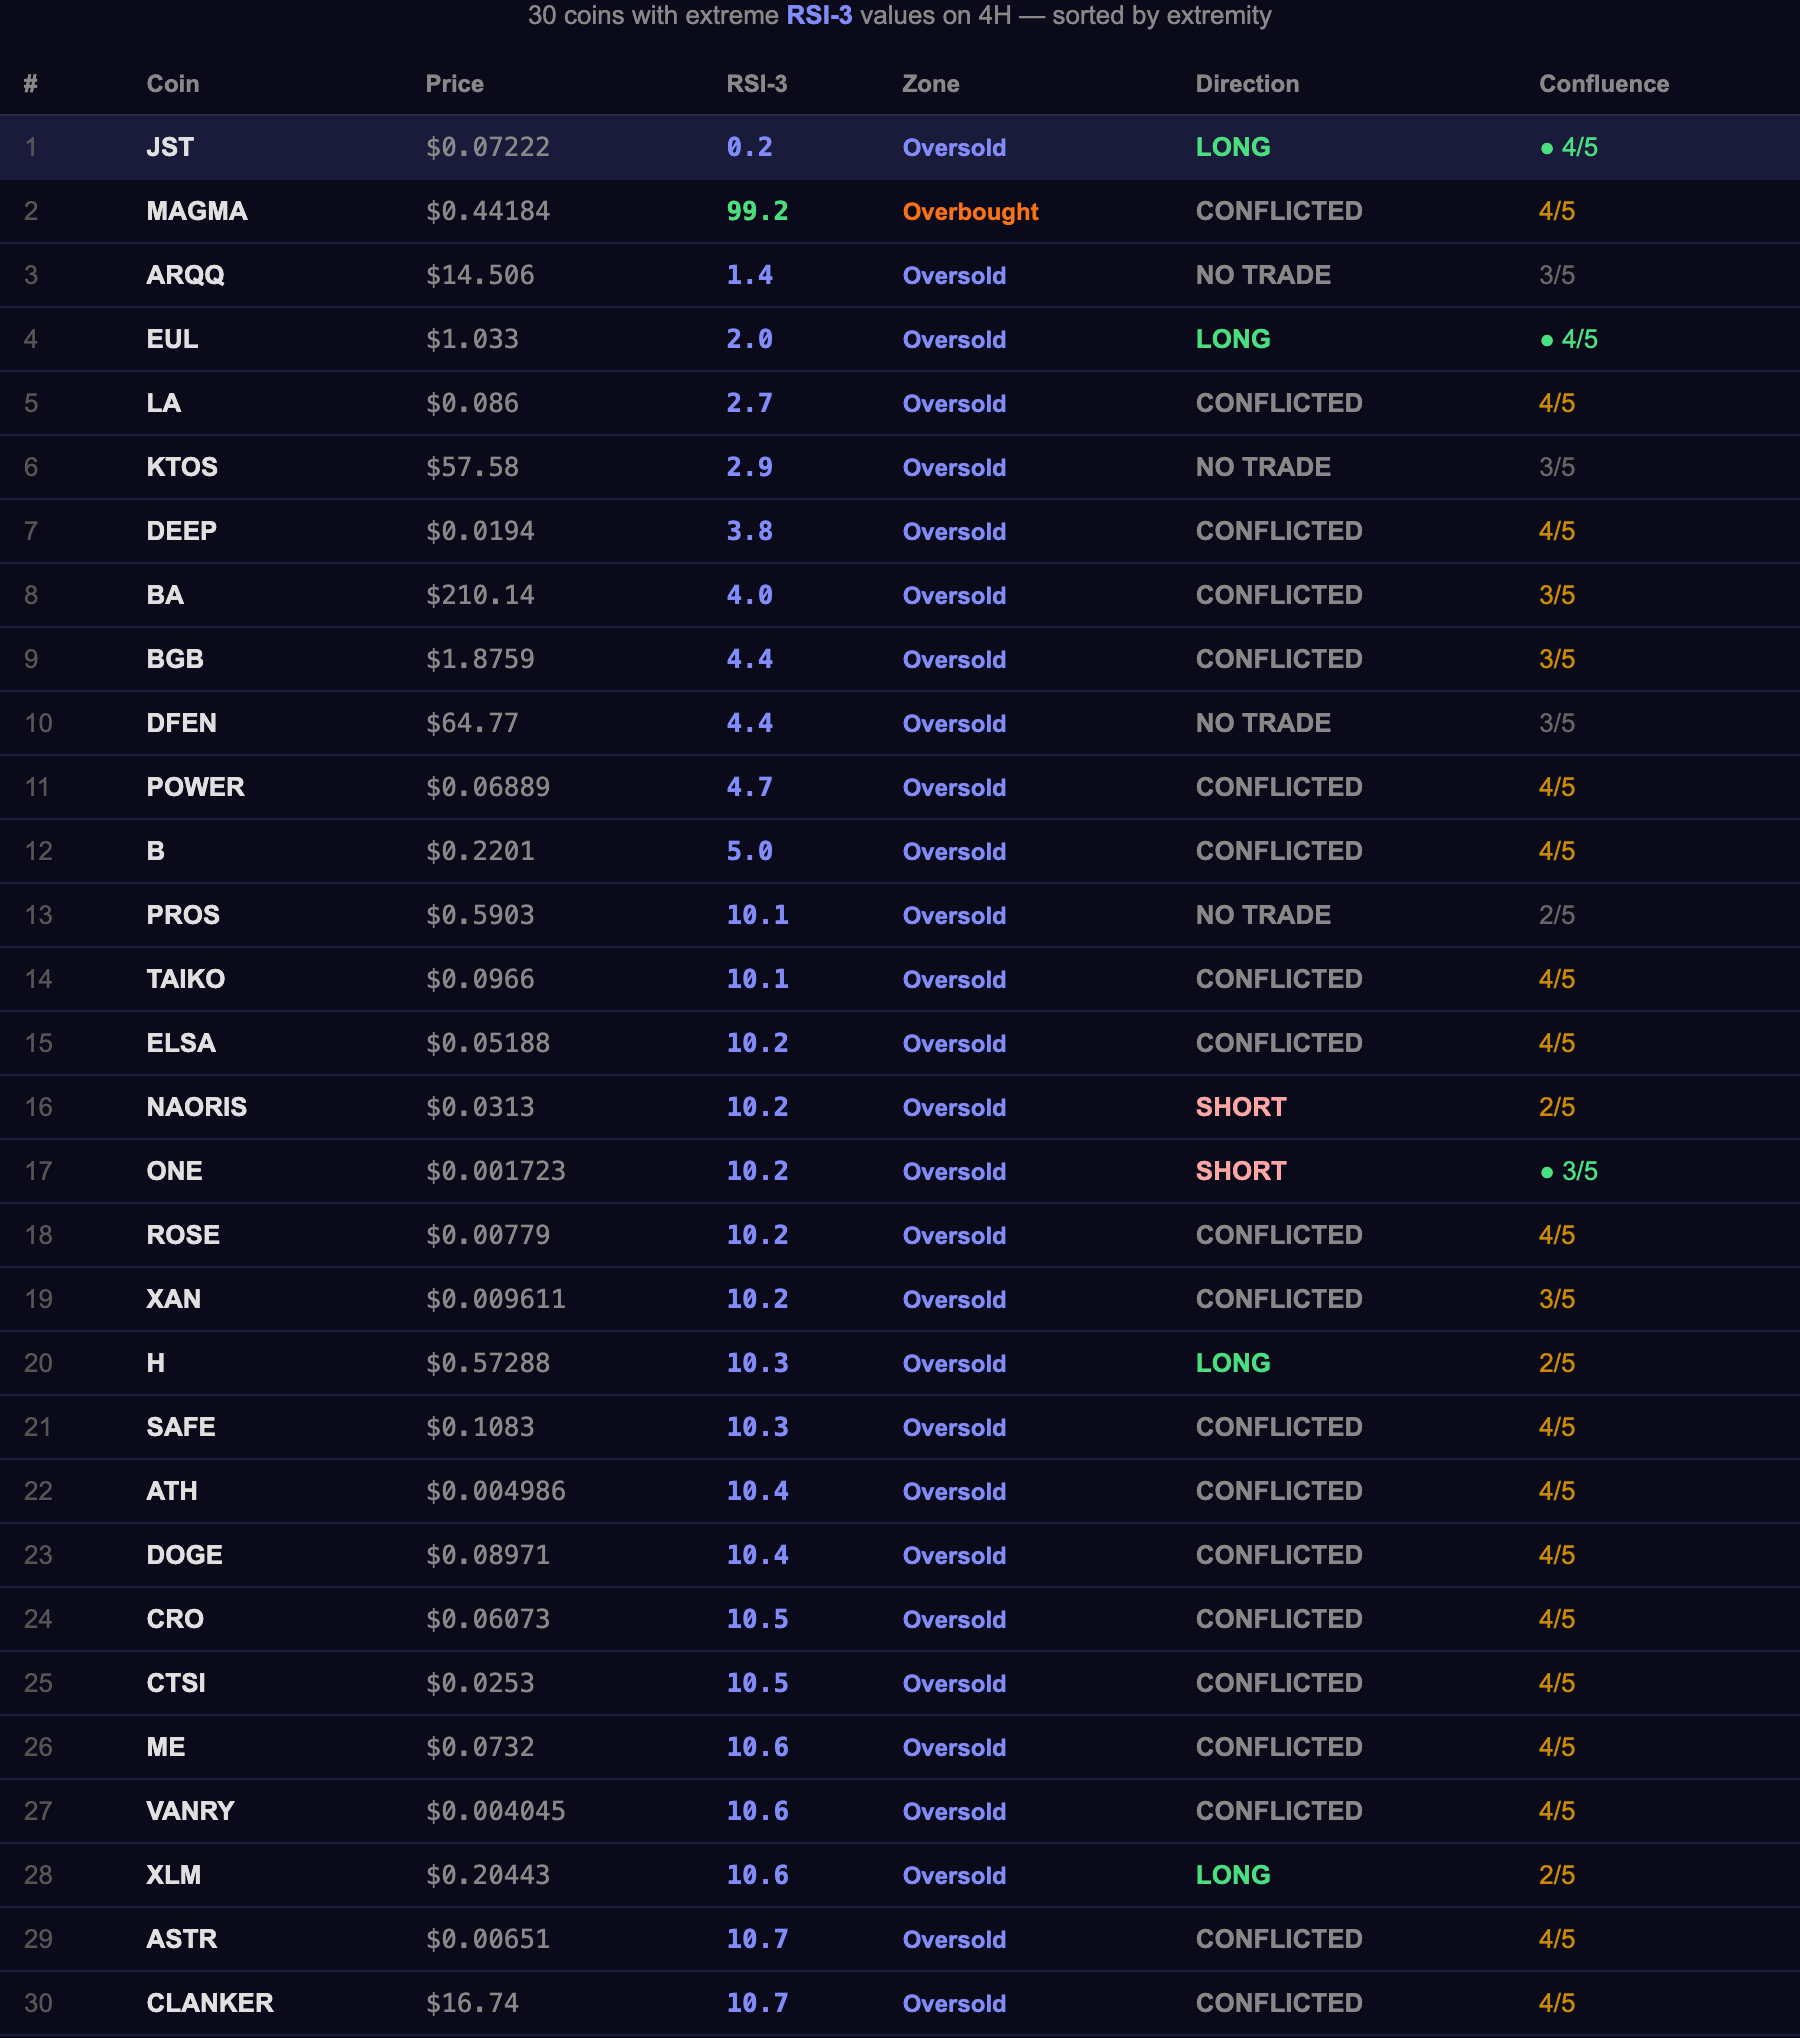The height and width of the screenshot is (2038, 1800).
Task: Click the RSI-3 value 0.2 for JST
Action: coord(749,148)
